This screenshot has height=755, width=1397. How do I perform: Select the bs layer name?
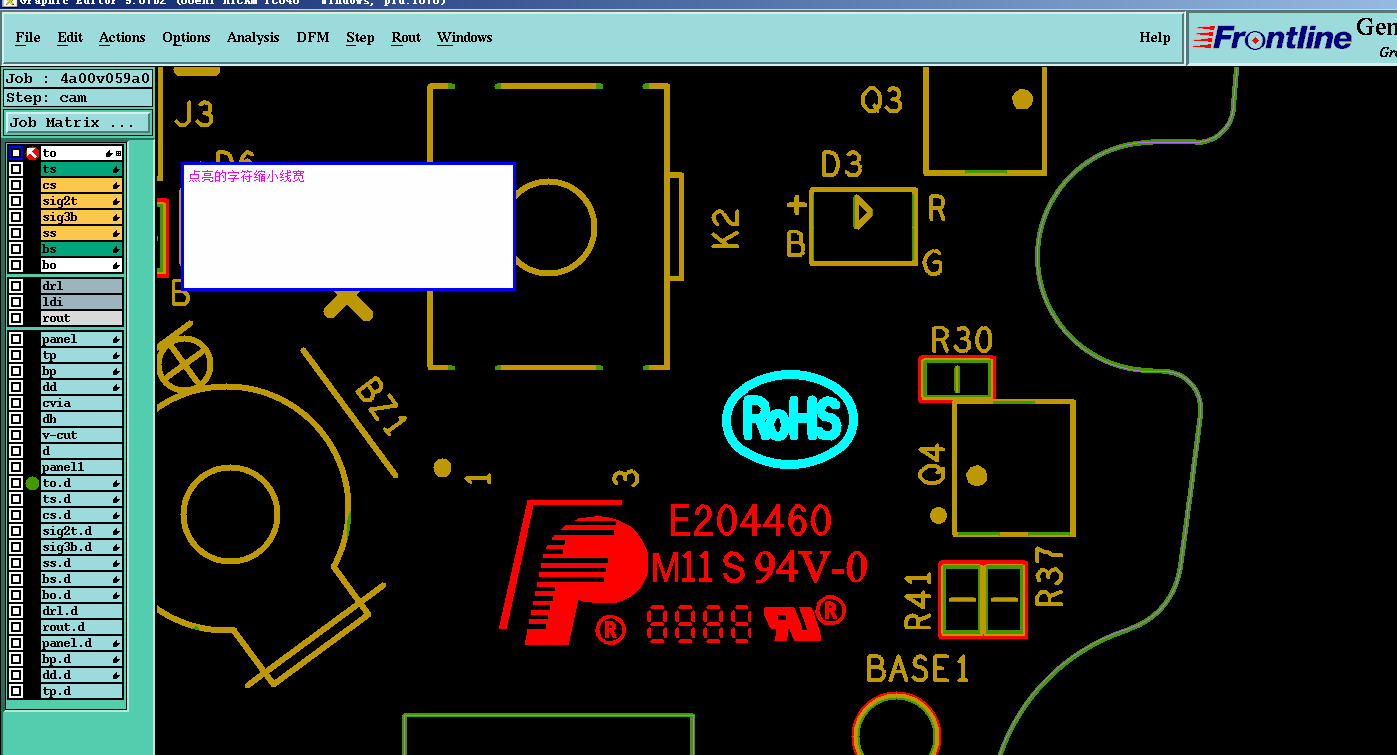point(81,249)
